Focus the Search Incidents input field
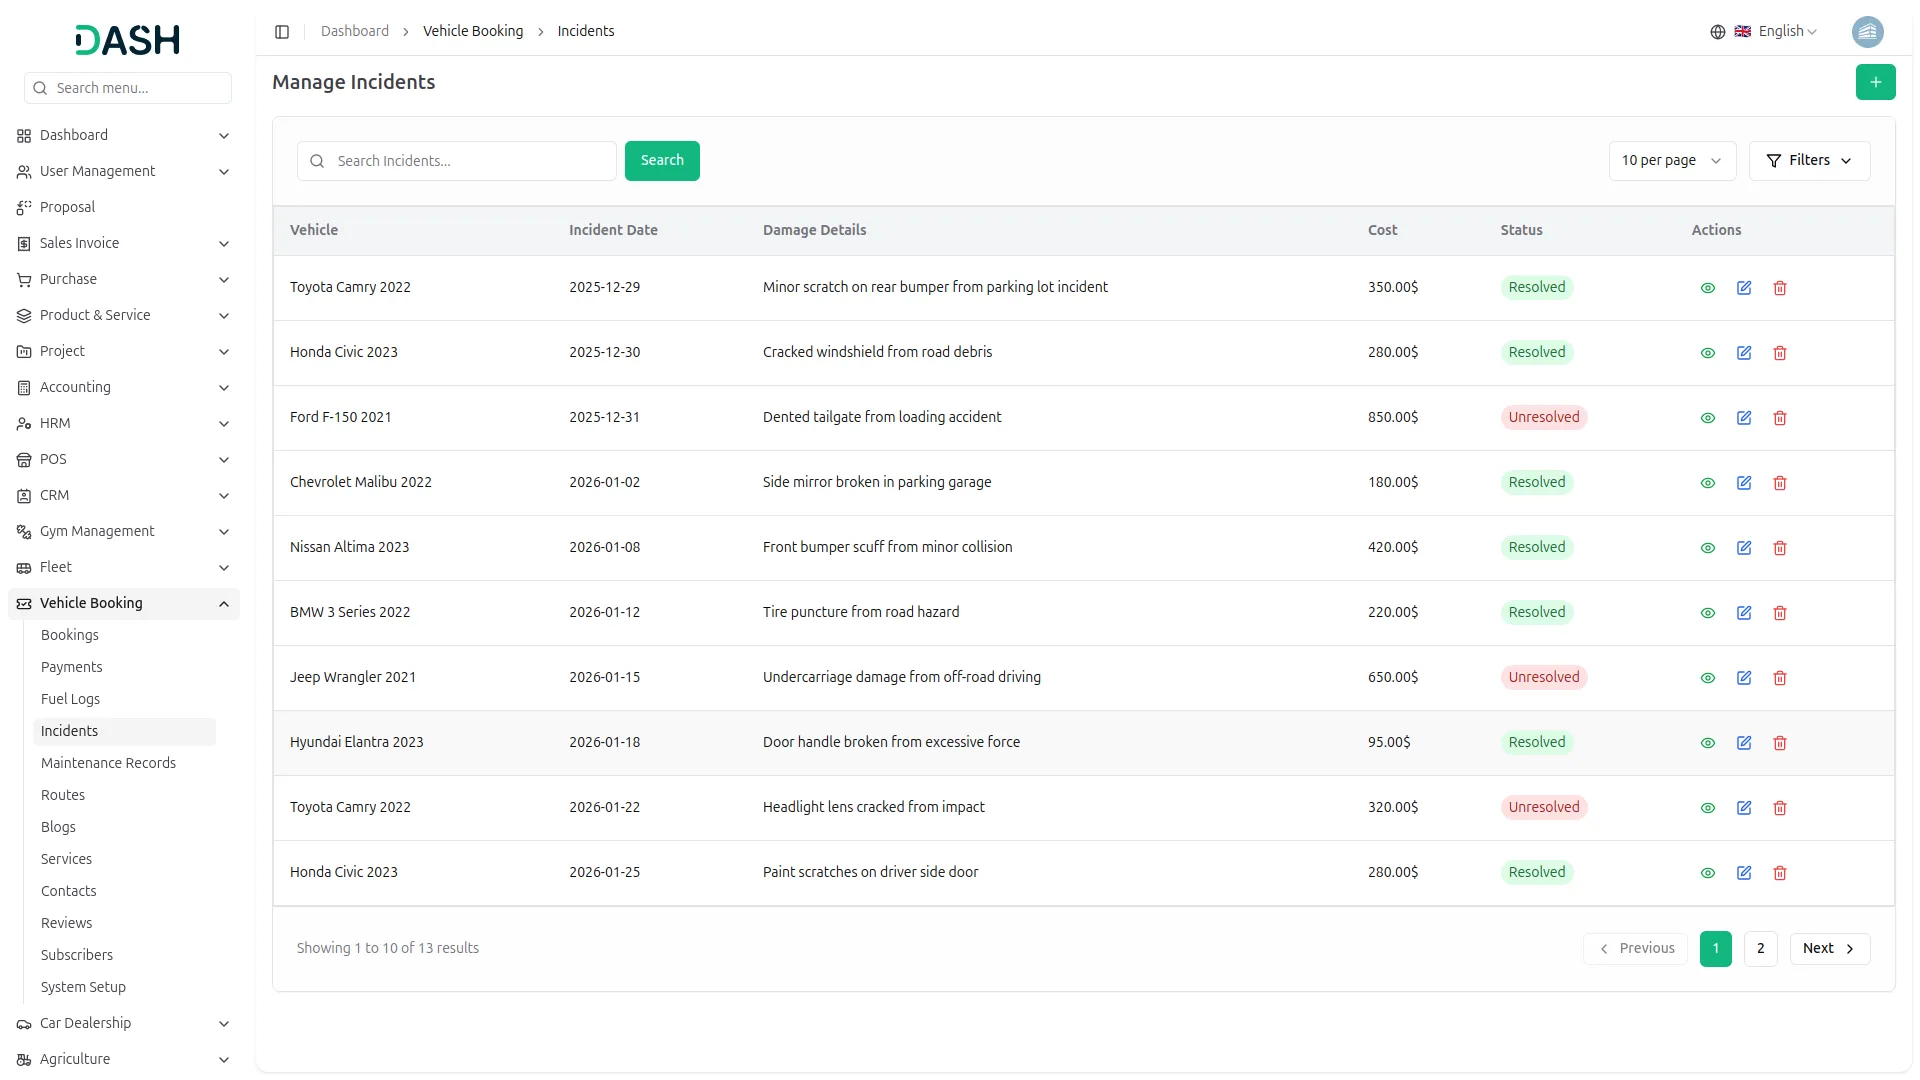Screen dimensions: 1920x1080 [x=470, y=161]
